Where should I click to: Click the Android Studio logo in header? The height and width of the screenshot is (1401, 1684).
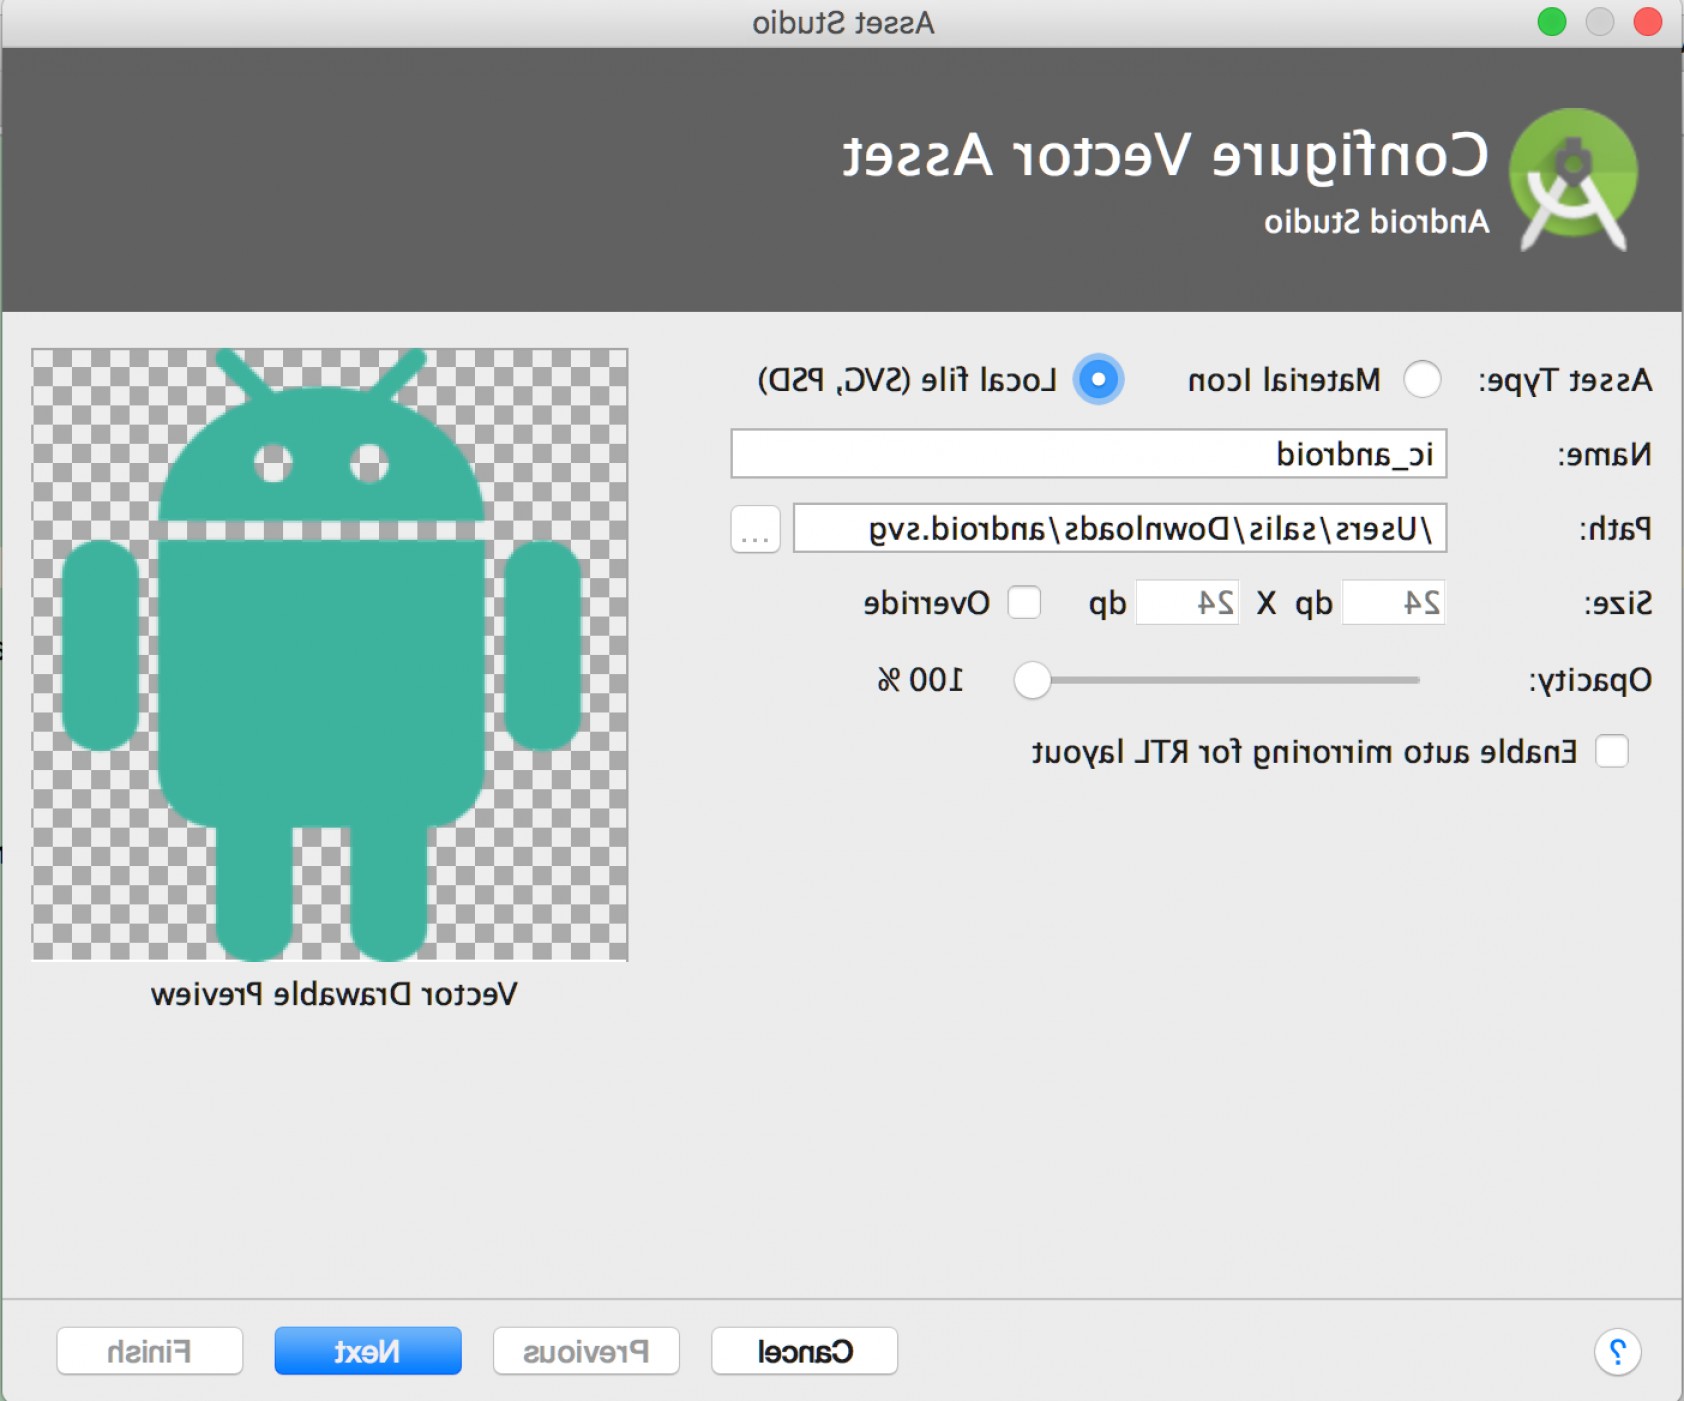pyautogui.click(x=1572, y=180)
